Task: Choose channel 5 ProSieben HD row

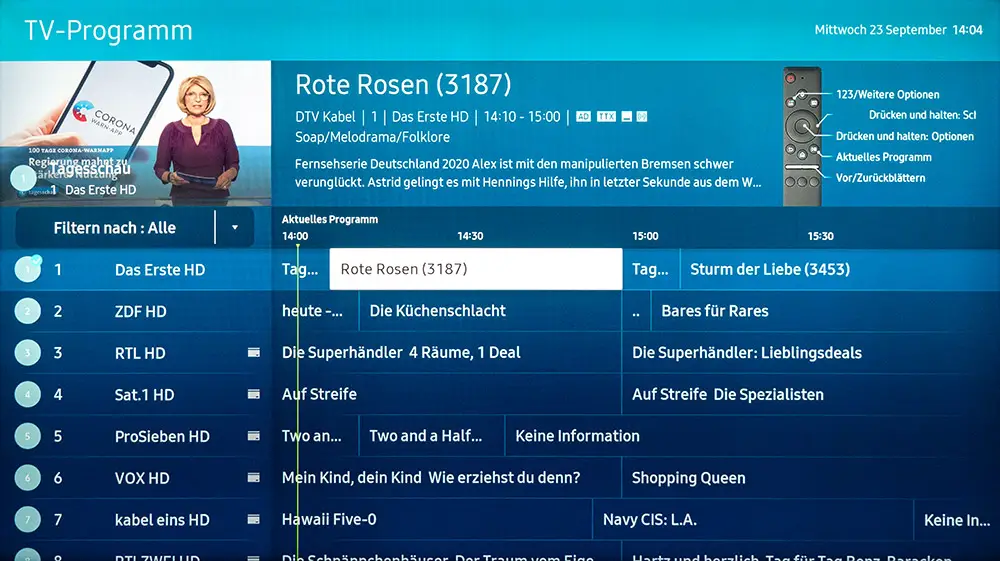Action: (135, 436)
